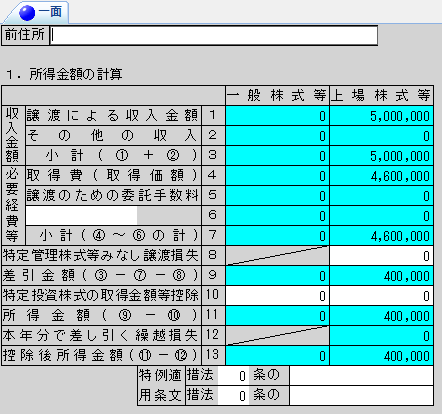The height and width of the screenshot is (414, 442).
Task: Click row 10 一般株式等 取得金額等控除 cell
Action: click(277, 296)
